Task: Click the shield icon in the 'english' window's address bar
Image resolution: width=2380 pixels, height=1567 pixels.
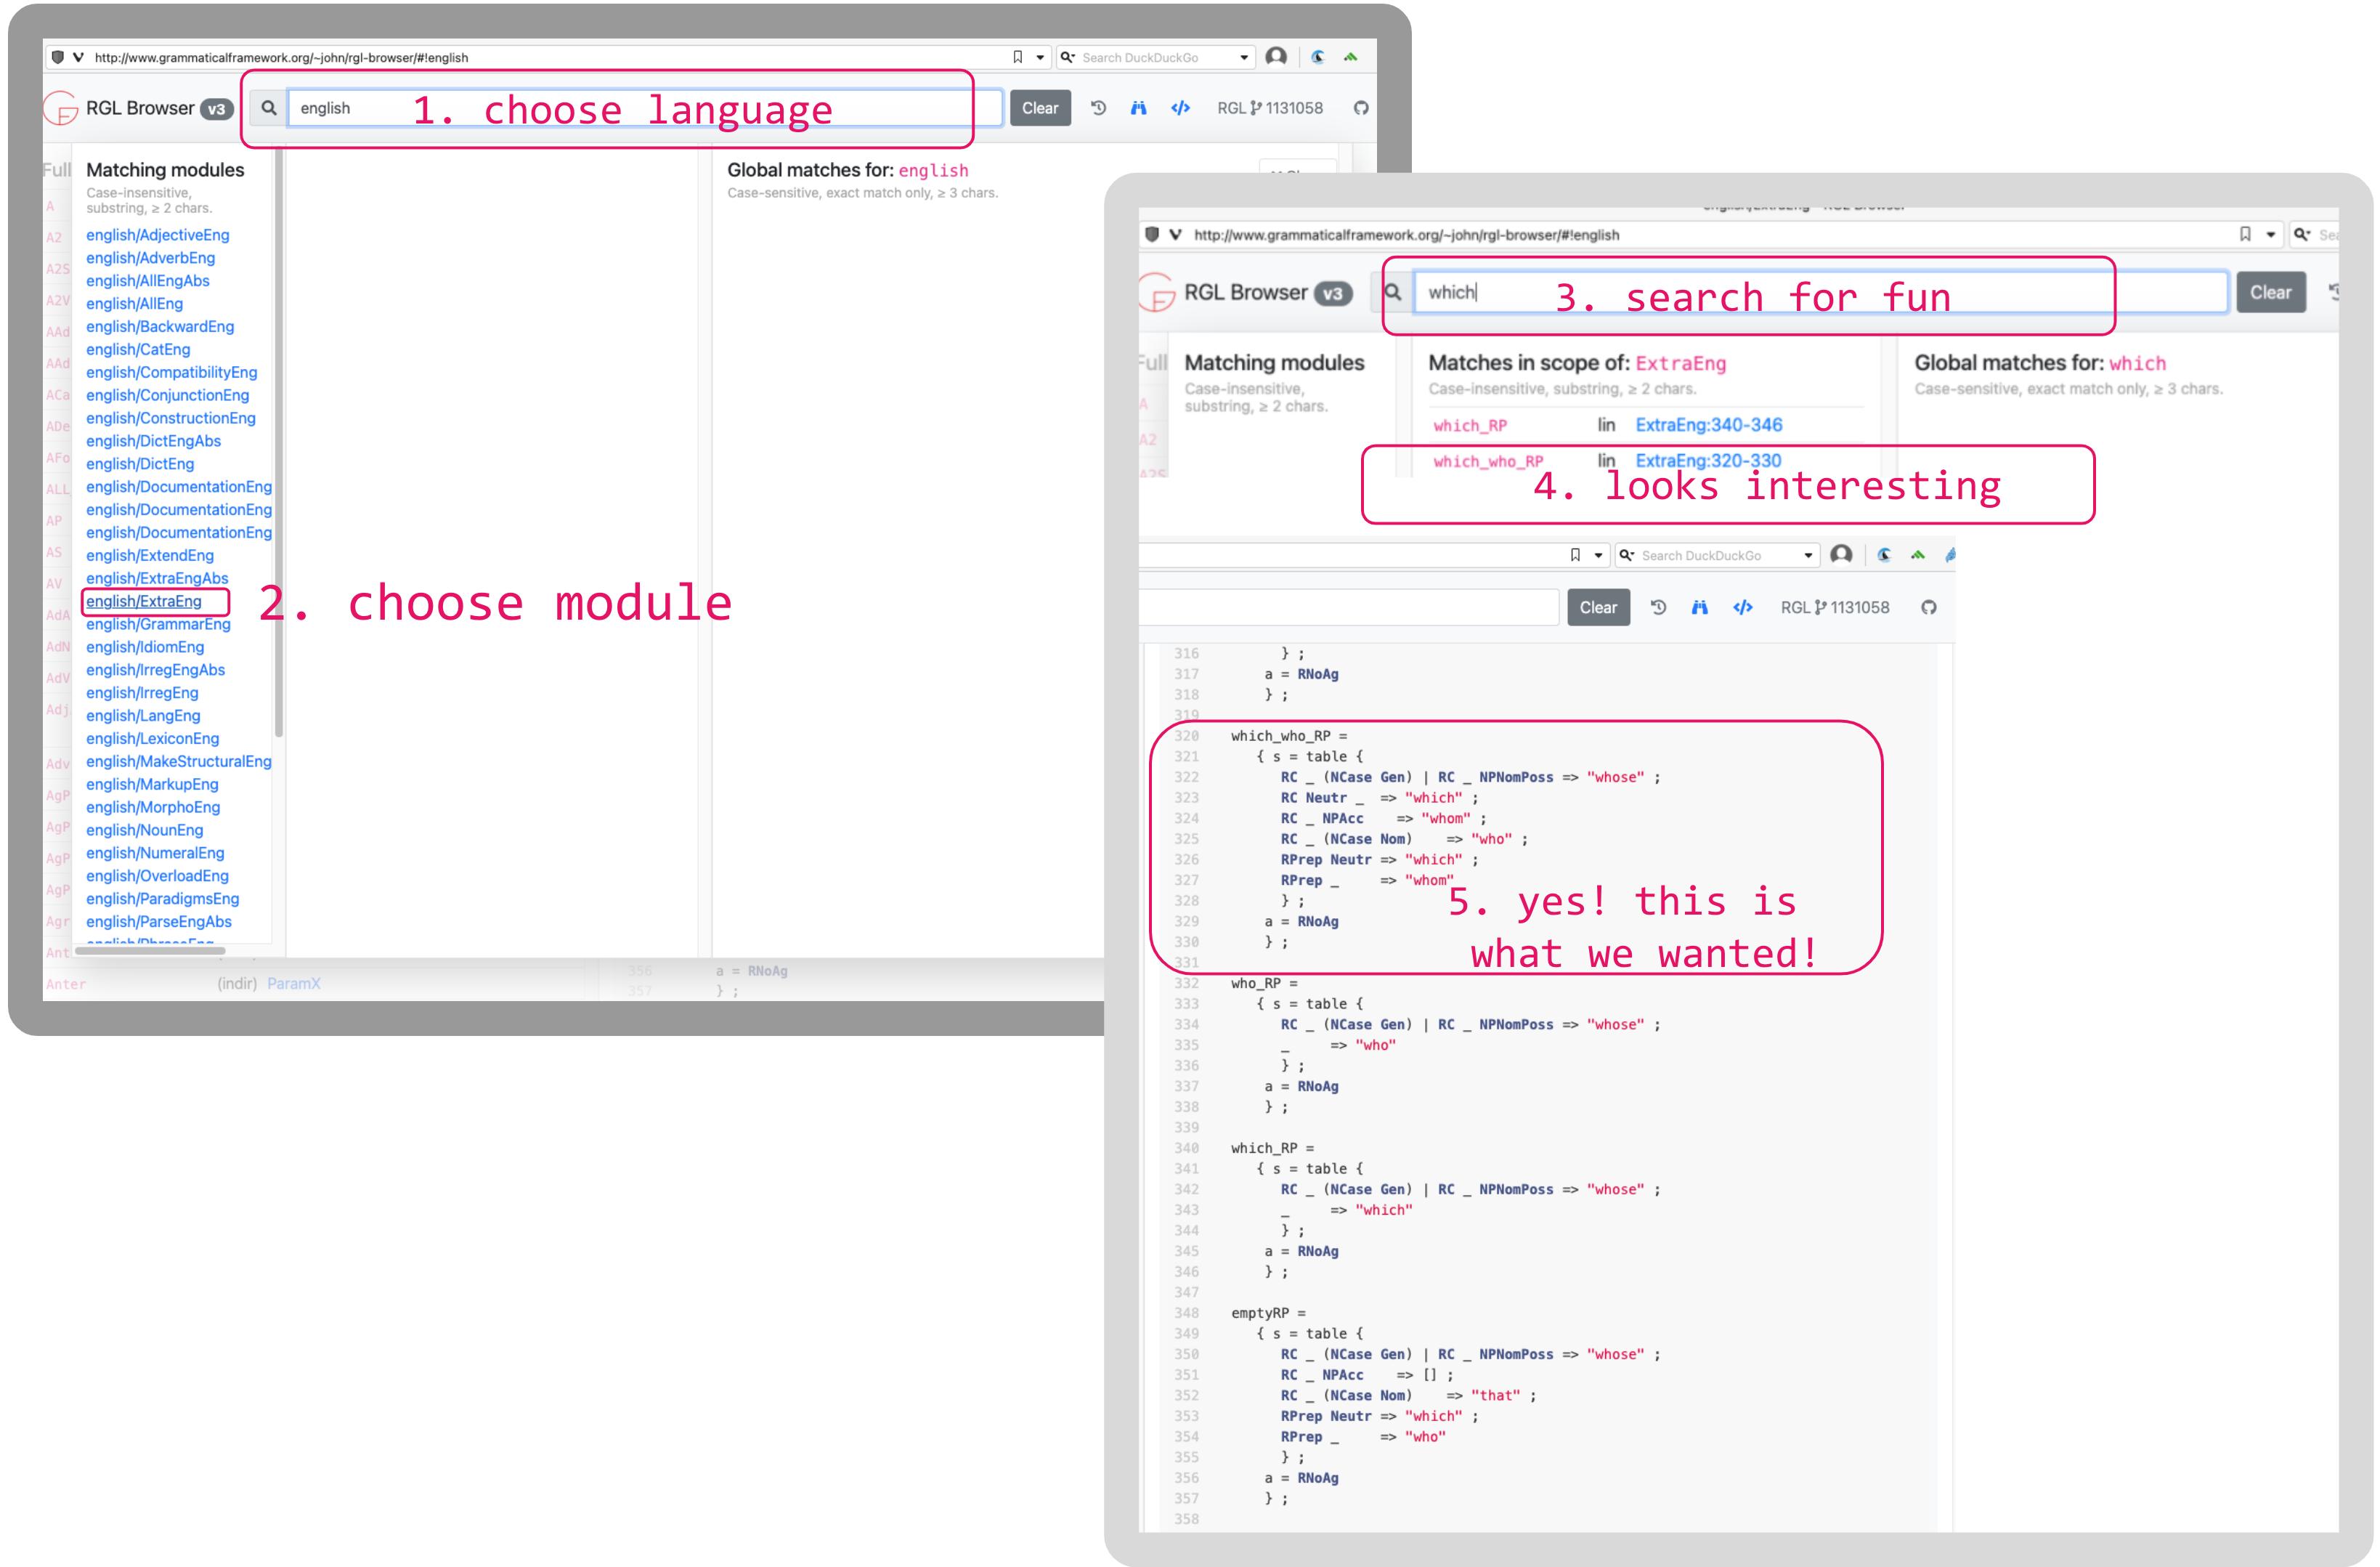Action: point(57,57)
